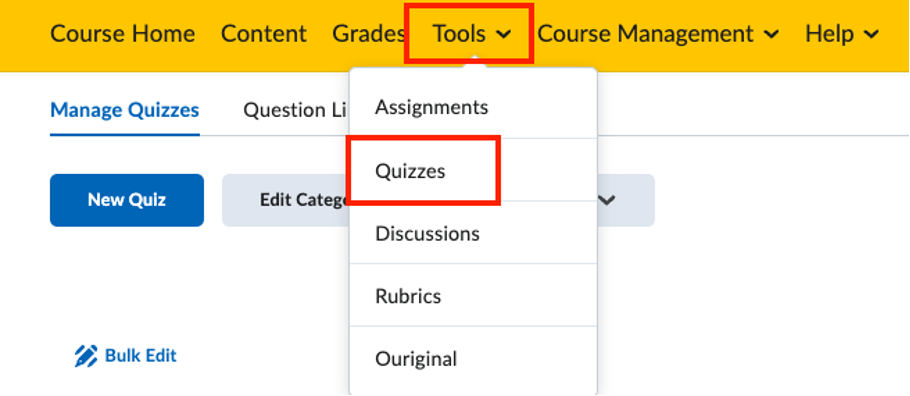Go to Course Home in navbar
Viewport: 910px width, 396px height.
122,34
